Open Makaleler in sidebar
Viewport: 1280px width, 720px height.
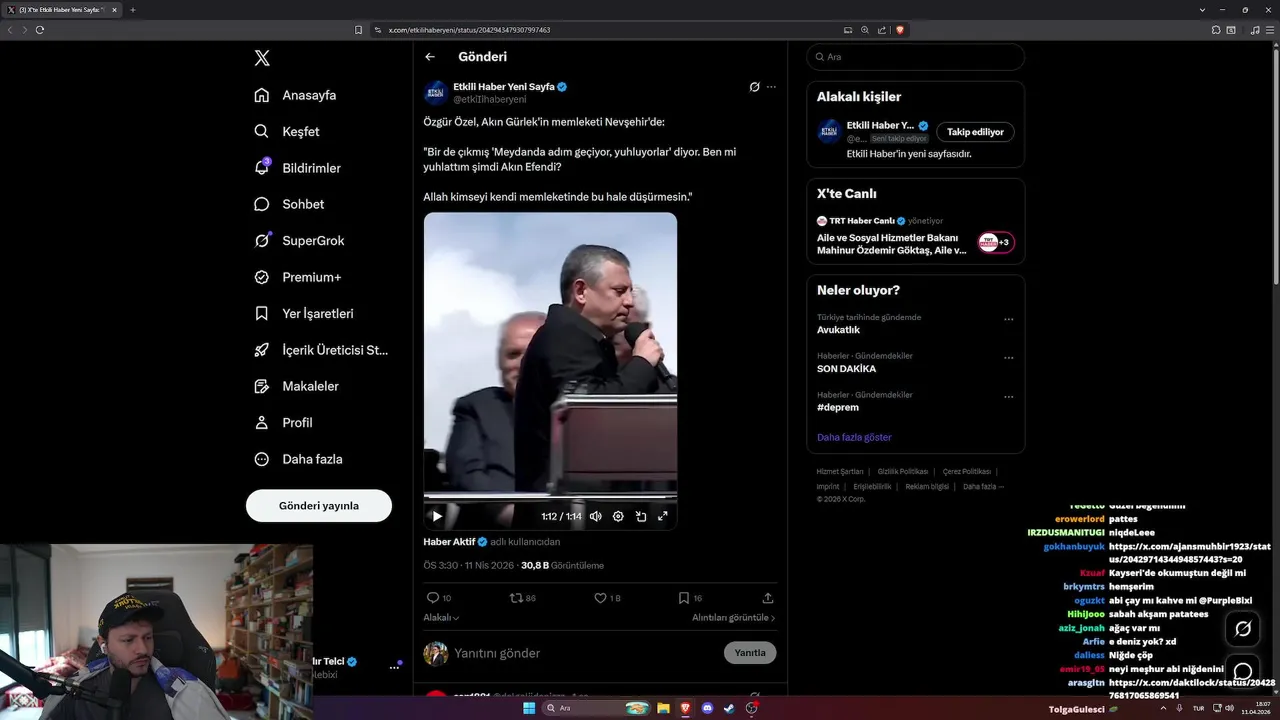[296, 386]
